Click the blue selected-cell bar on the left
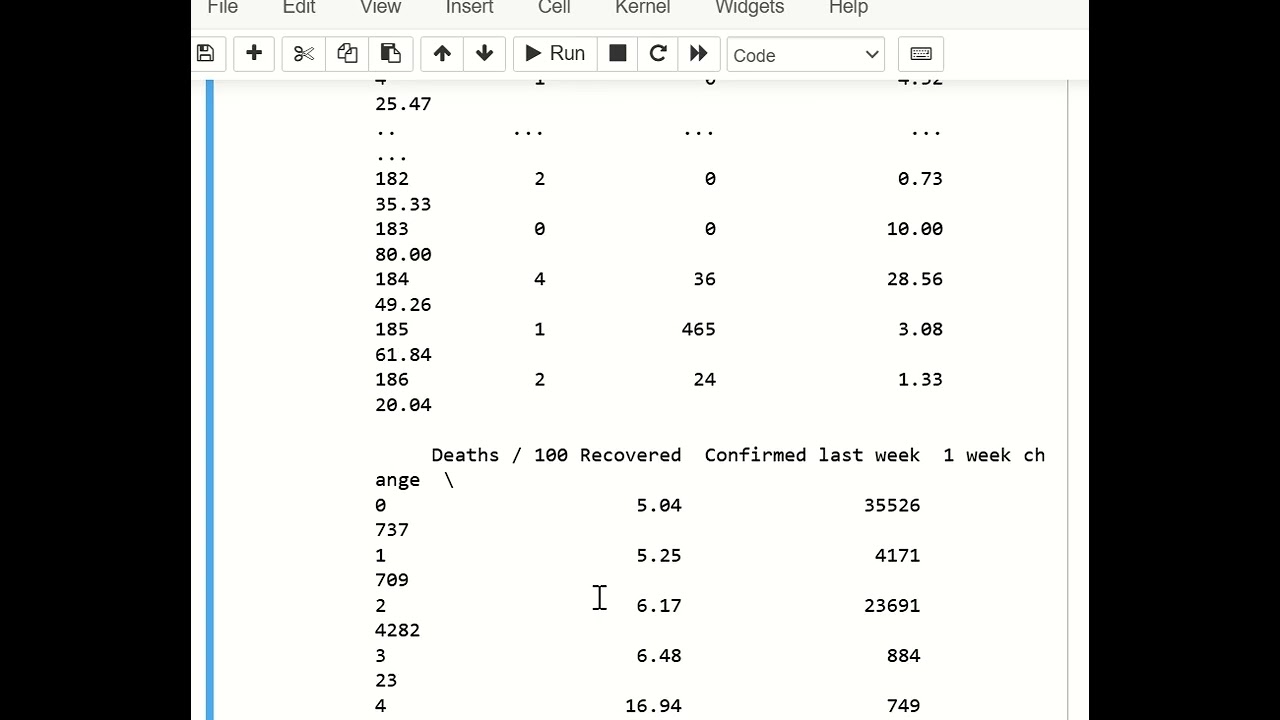Image resolution: width=1280 pixels, height=720 pixels. click(210, 400)
